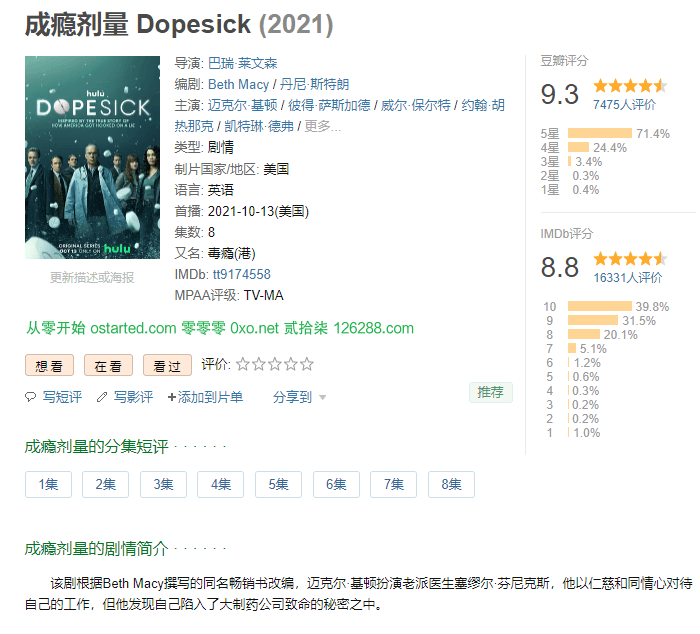
Task: Open episode 8集 short reviews
Action: point(451,484)
